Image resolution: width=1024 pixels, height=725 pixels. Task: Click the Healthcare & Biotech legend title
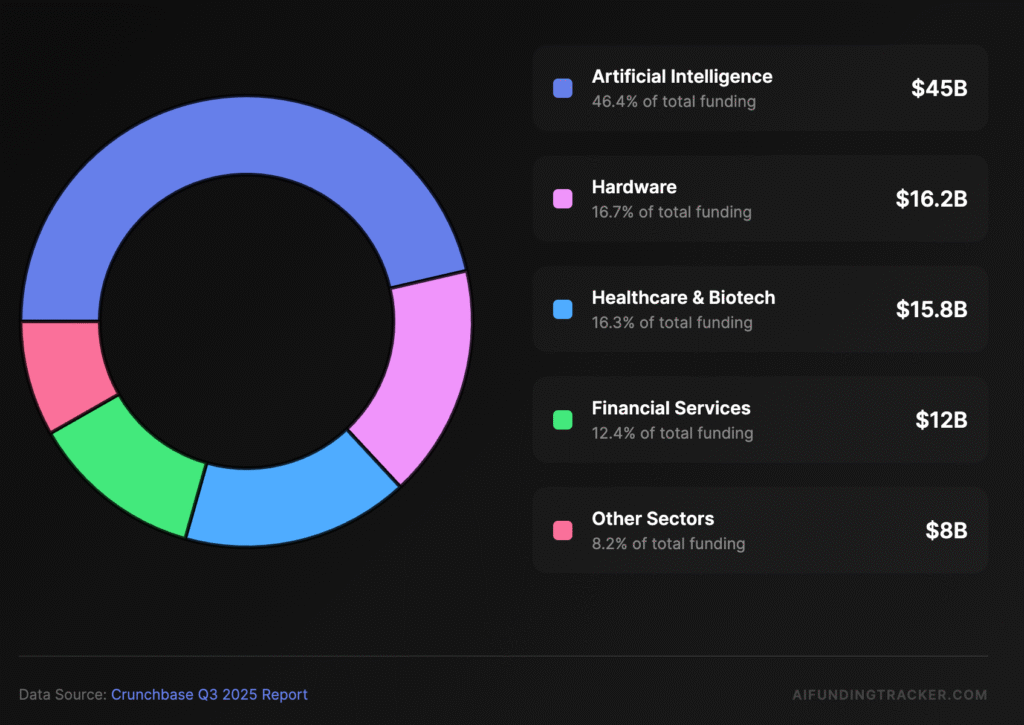click(683, 297)
